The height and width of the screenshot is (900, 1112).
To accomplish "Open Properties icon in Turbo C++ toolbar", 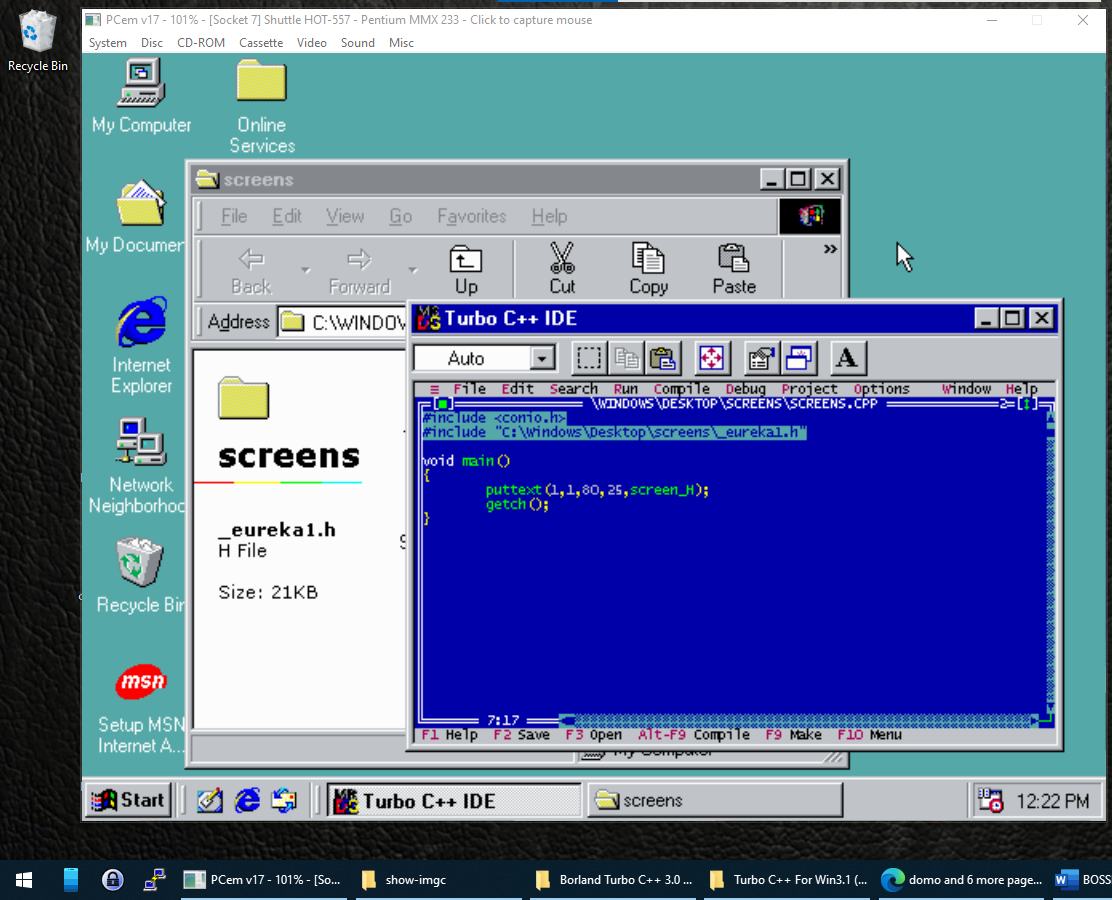I will tap(761, 358).
